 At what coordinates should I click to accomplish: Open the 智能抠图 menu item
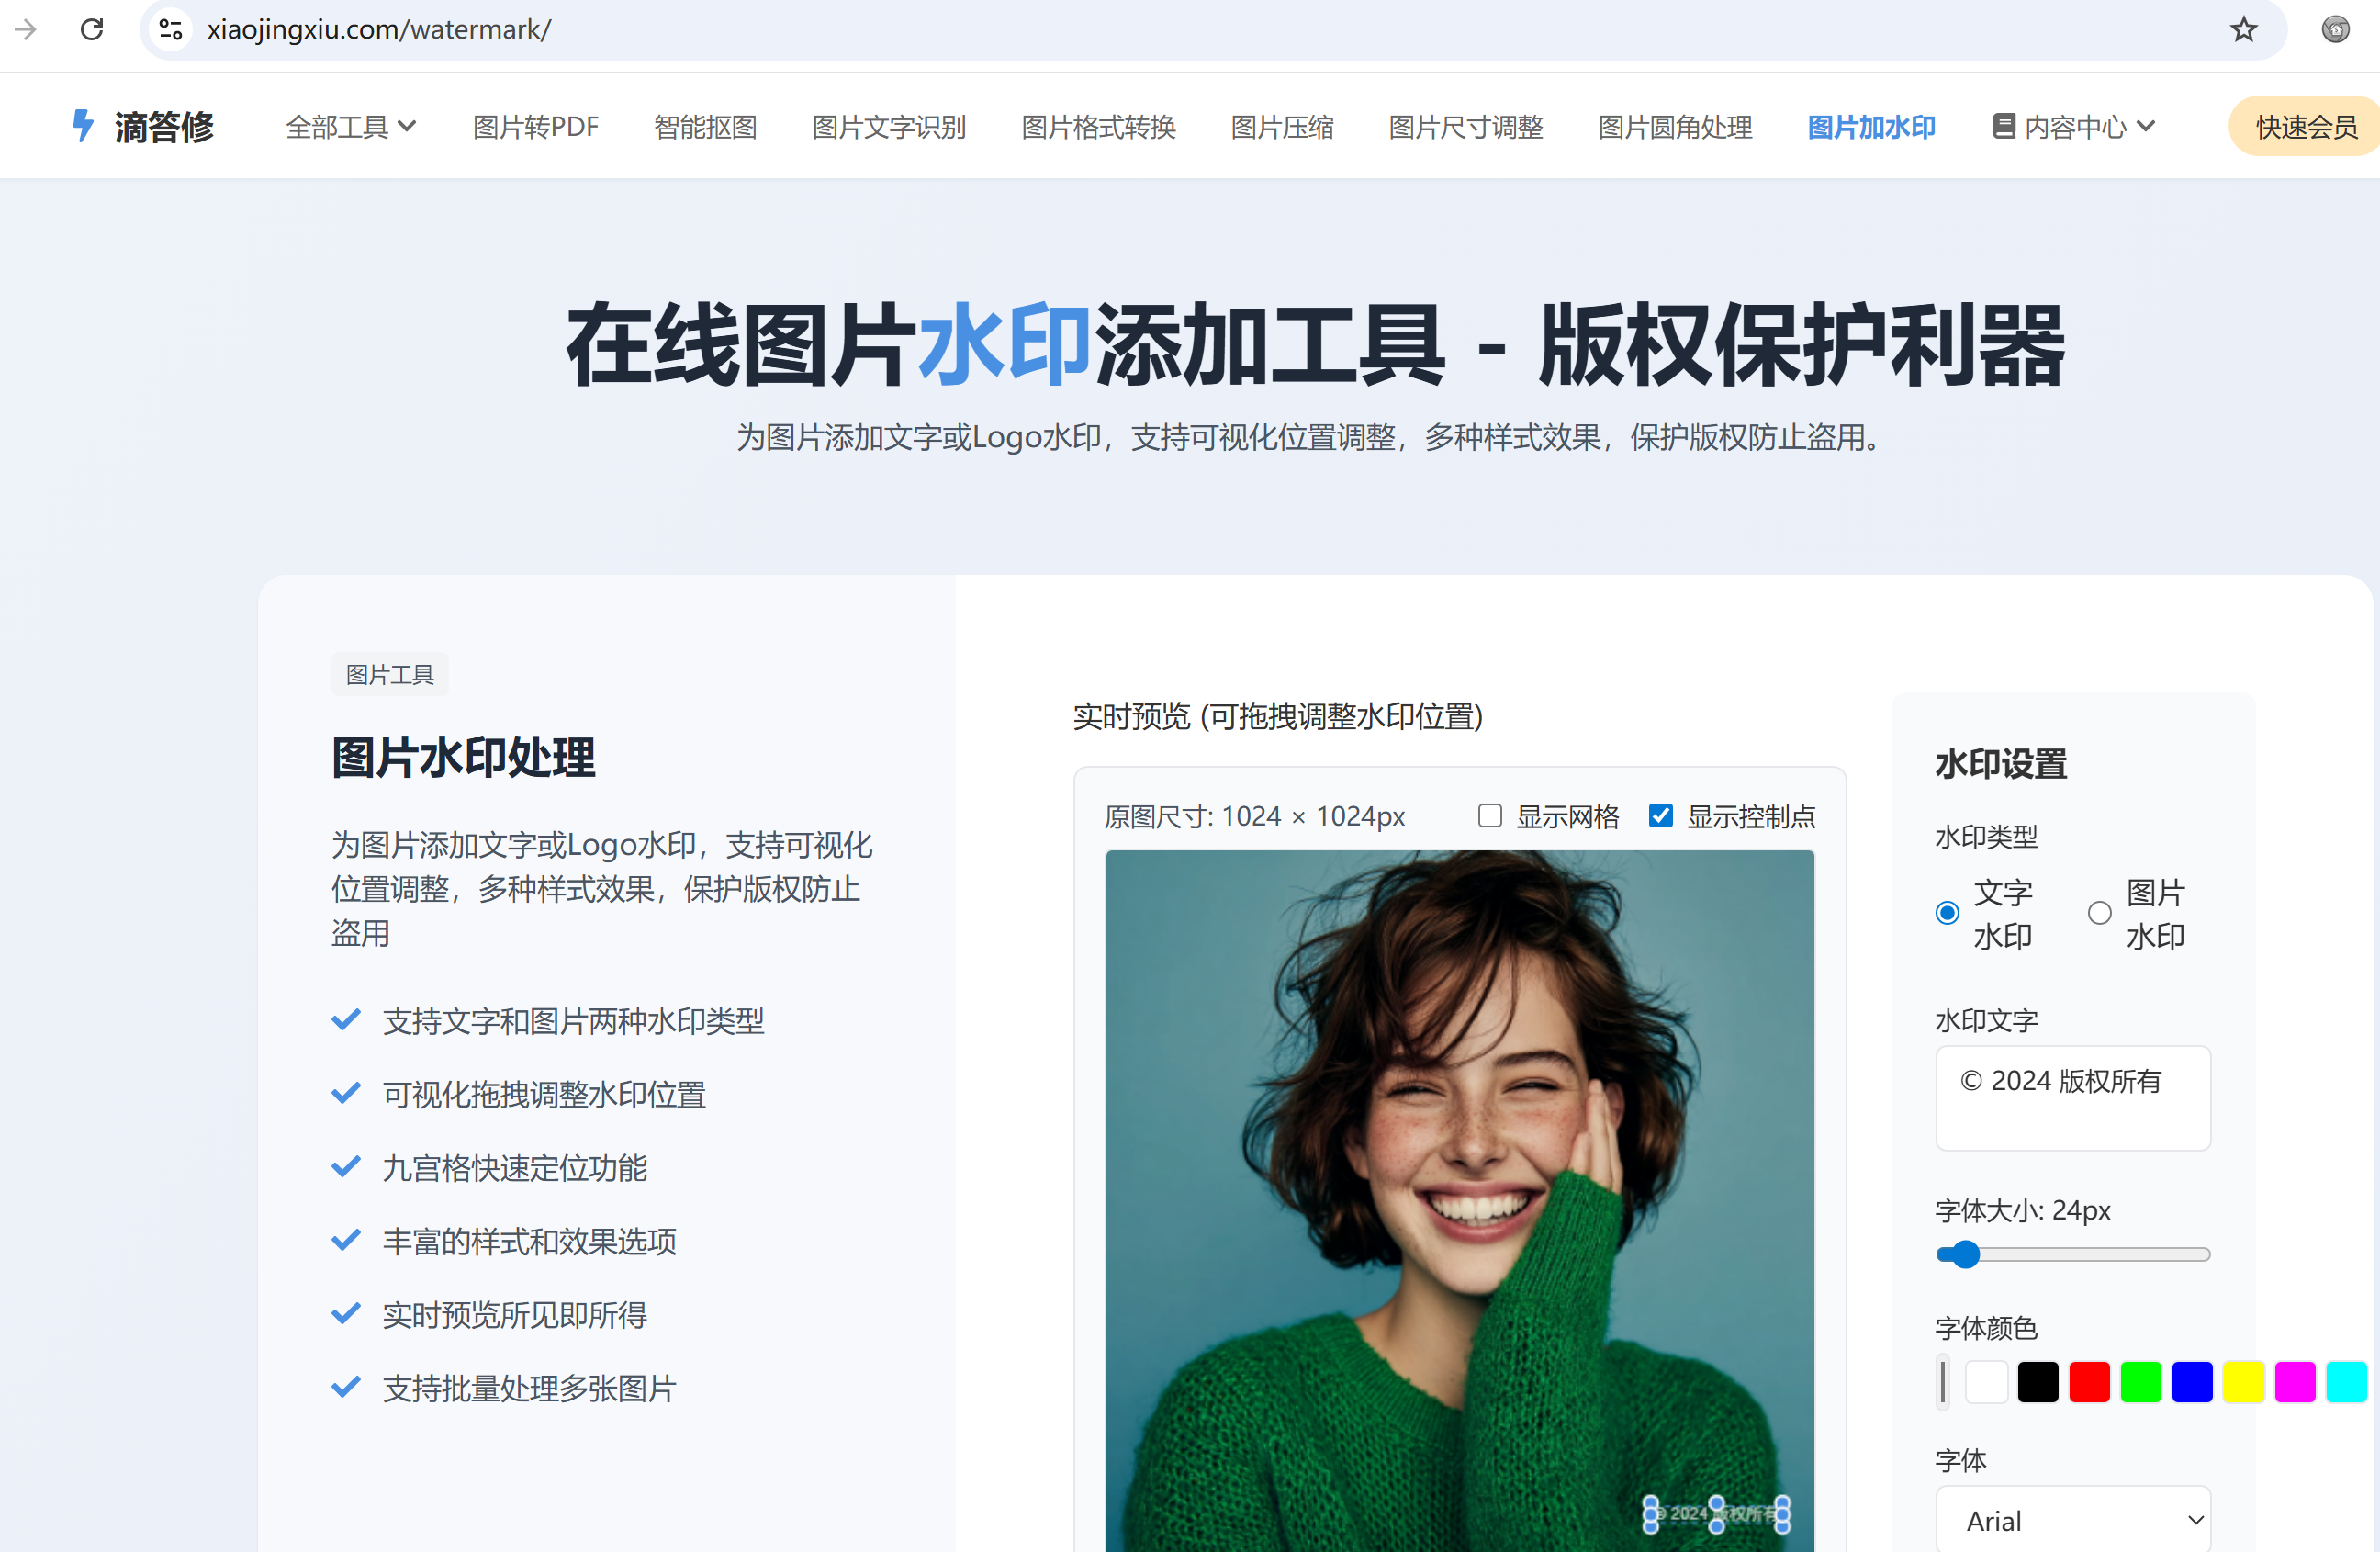tap(705, 127)
